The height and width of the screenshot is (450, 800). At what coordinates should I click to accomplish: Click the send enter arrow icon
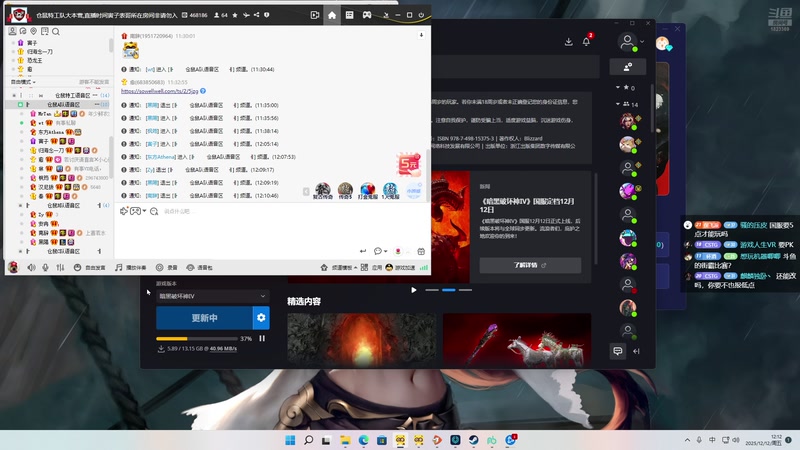tap(363, 251)
